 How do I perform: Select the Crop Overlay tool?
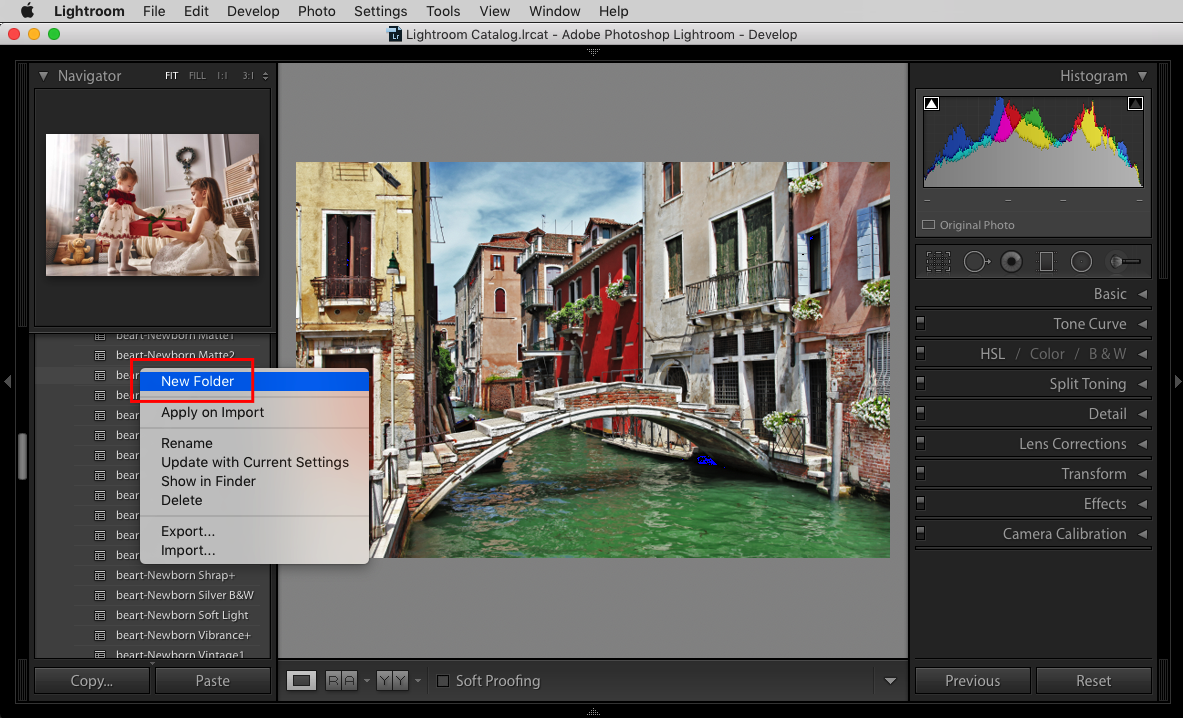pos(938,262)
